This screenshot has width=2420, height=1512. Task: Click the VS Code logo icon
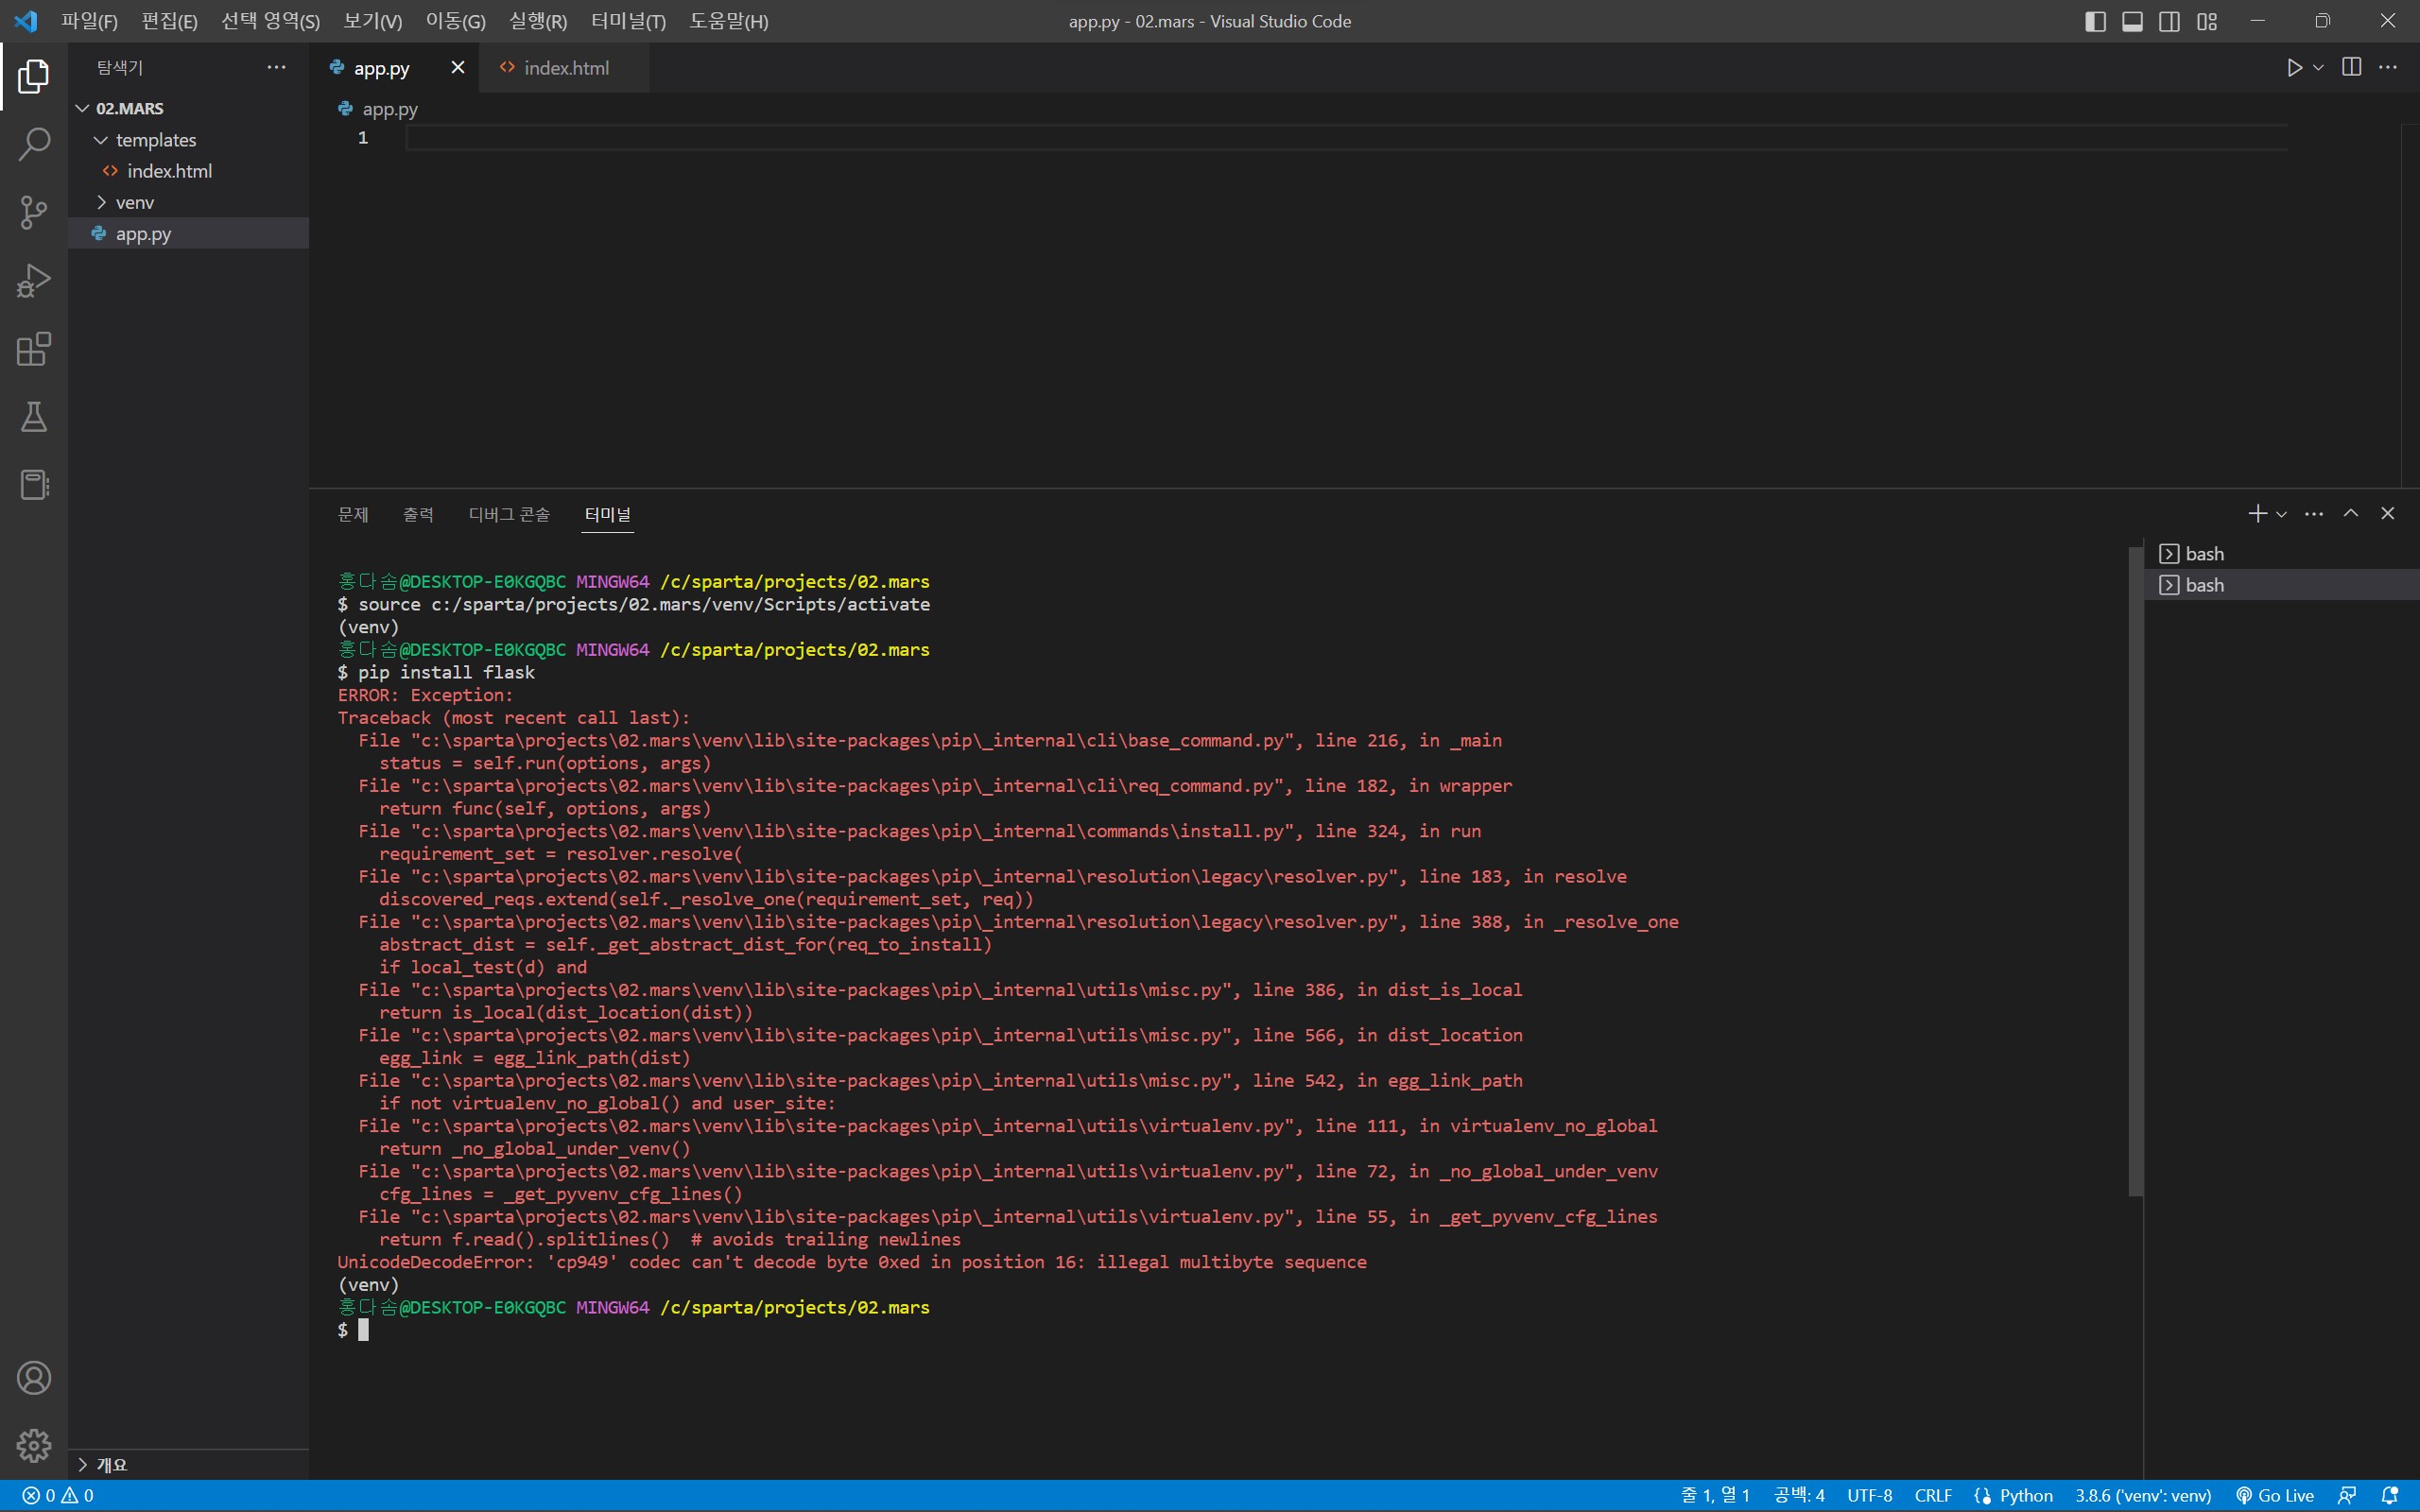(x=26, y=21)
